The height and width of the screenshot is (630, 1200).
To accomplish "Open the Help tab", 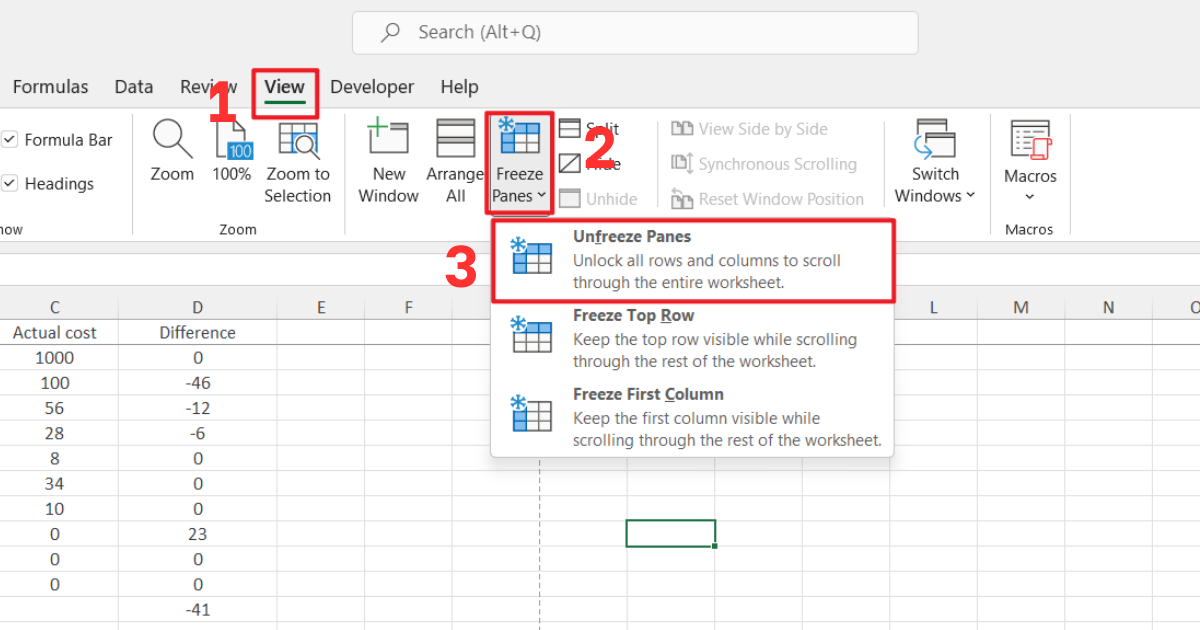I will (459, 87).
